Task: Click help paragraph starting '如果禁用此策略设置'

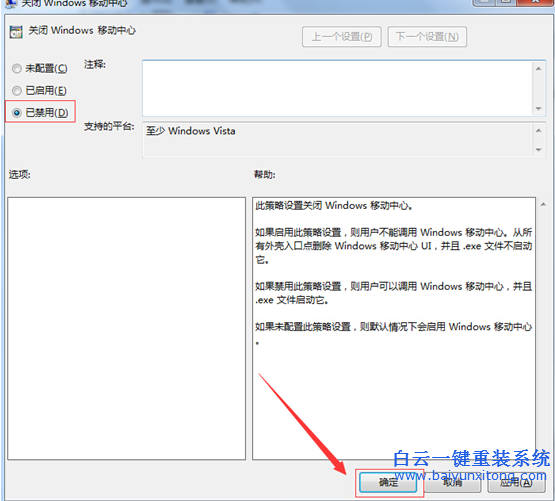Action: tap(394, 293)
